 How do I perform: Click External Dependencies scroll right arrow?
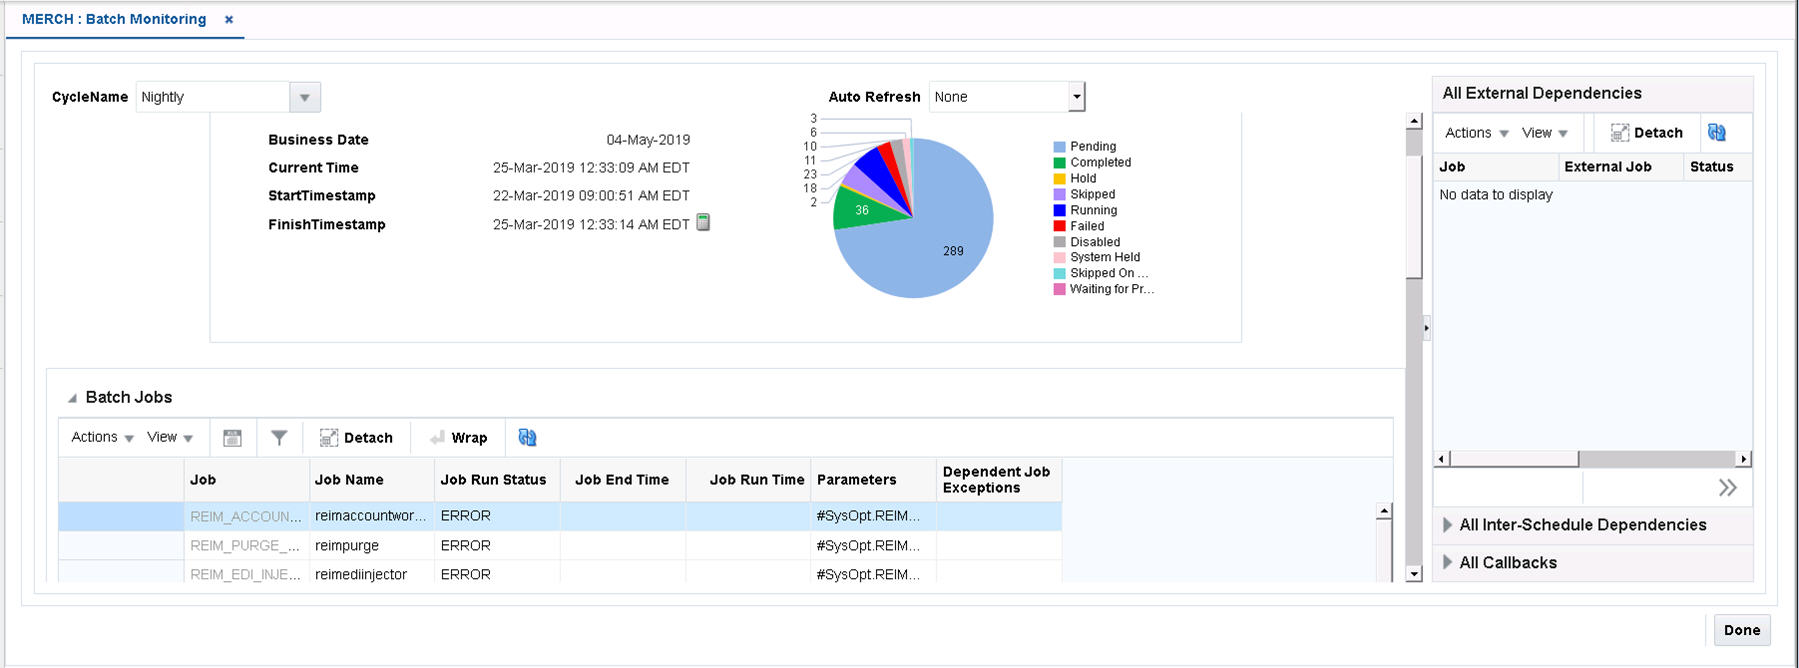coord(1744,459)
